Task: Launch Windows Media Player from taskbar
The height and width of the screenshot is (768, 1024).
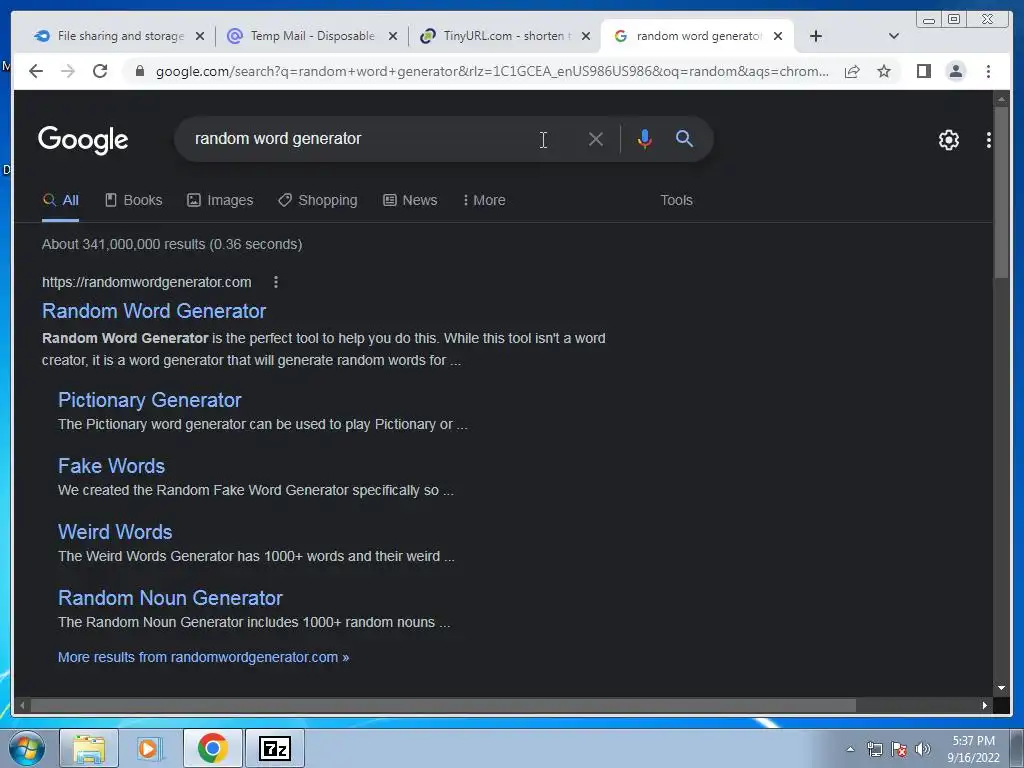Action: coord(150,748)
